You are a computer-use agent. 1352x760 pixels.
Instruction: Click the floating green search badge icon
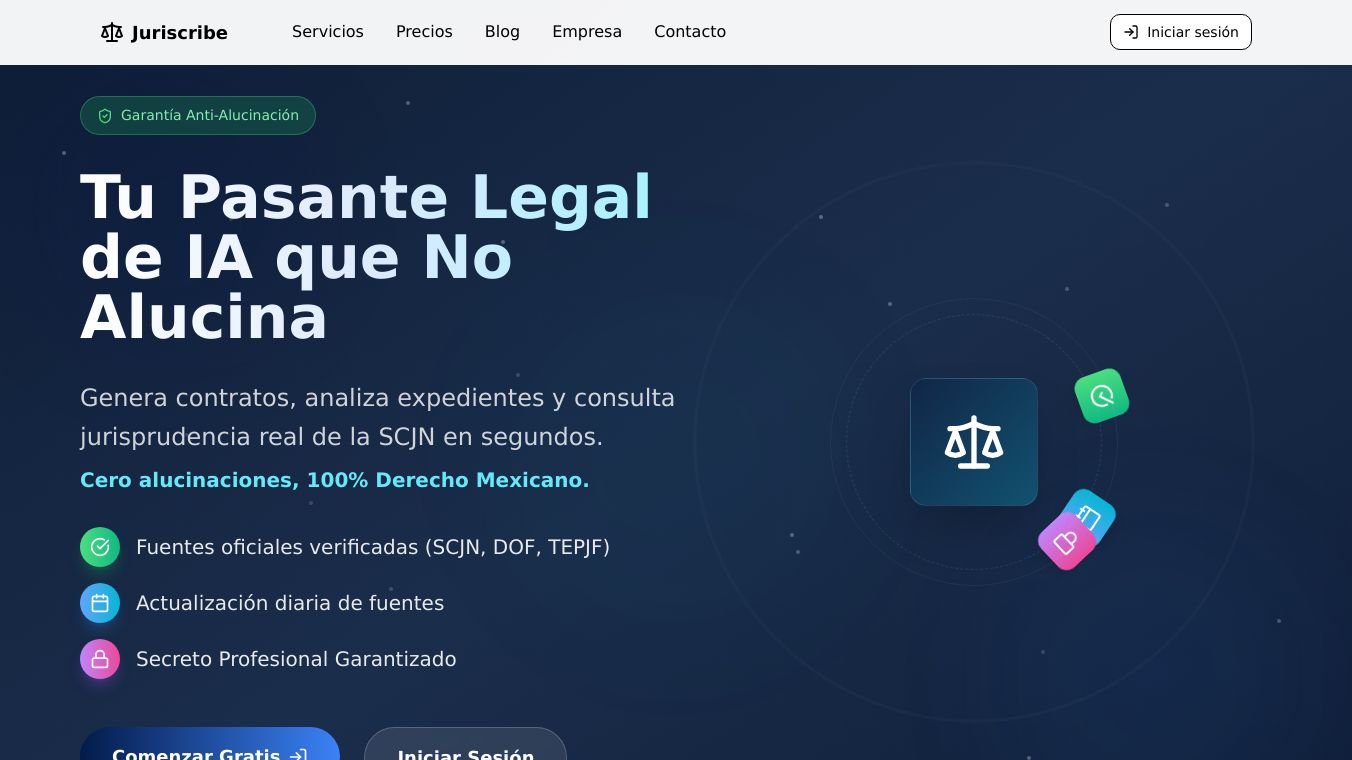(x=1102, y=396)
